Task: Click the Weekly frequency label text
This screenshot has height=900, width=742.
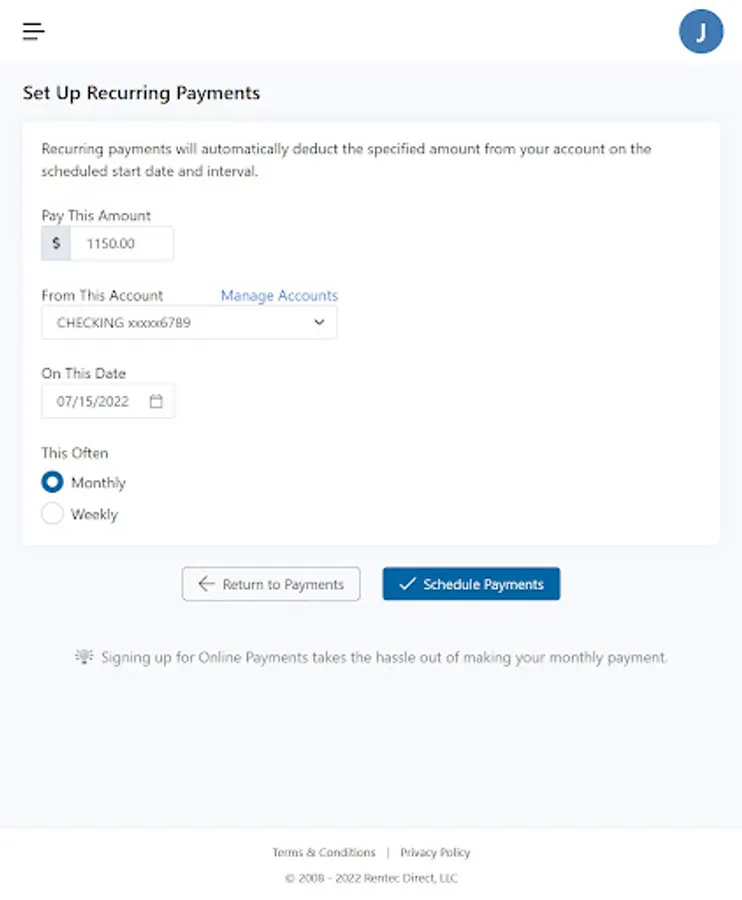Action: click(94, 514)
